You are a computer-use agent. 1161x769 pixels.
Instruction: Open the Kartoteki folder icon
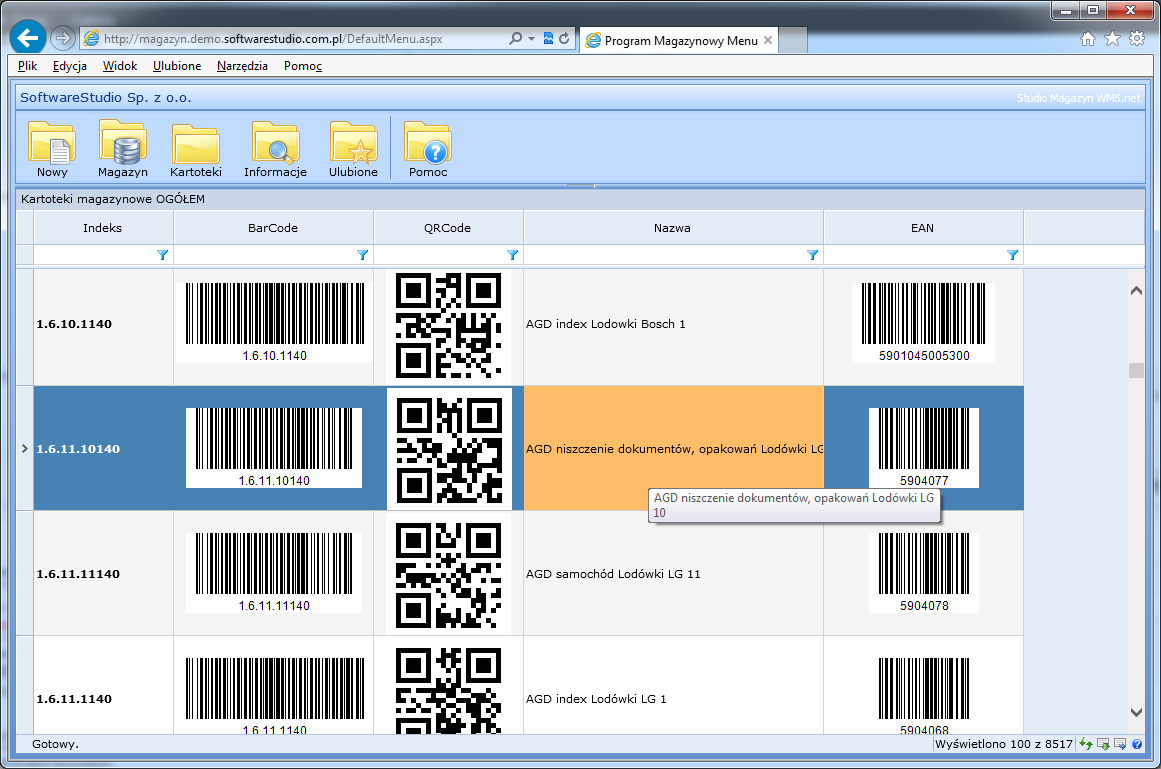[x=195, y=149]
